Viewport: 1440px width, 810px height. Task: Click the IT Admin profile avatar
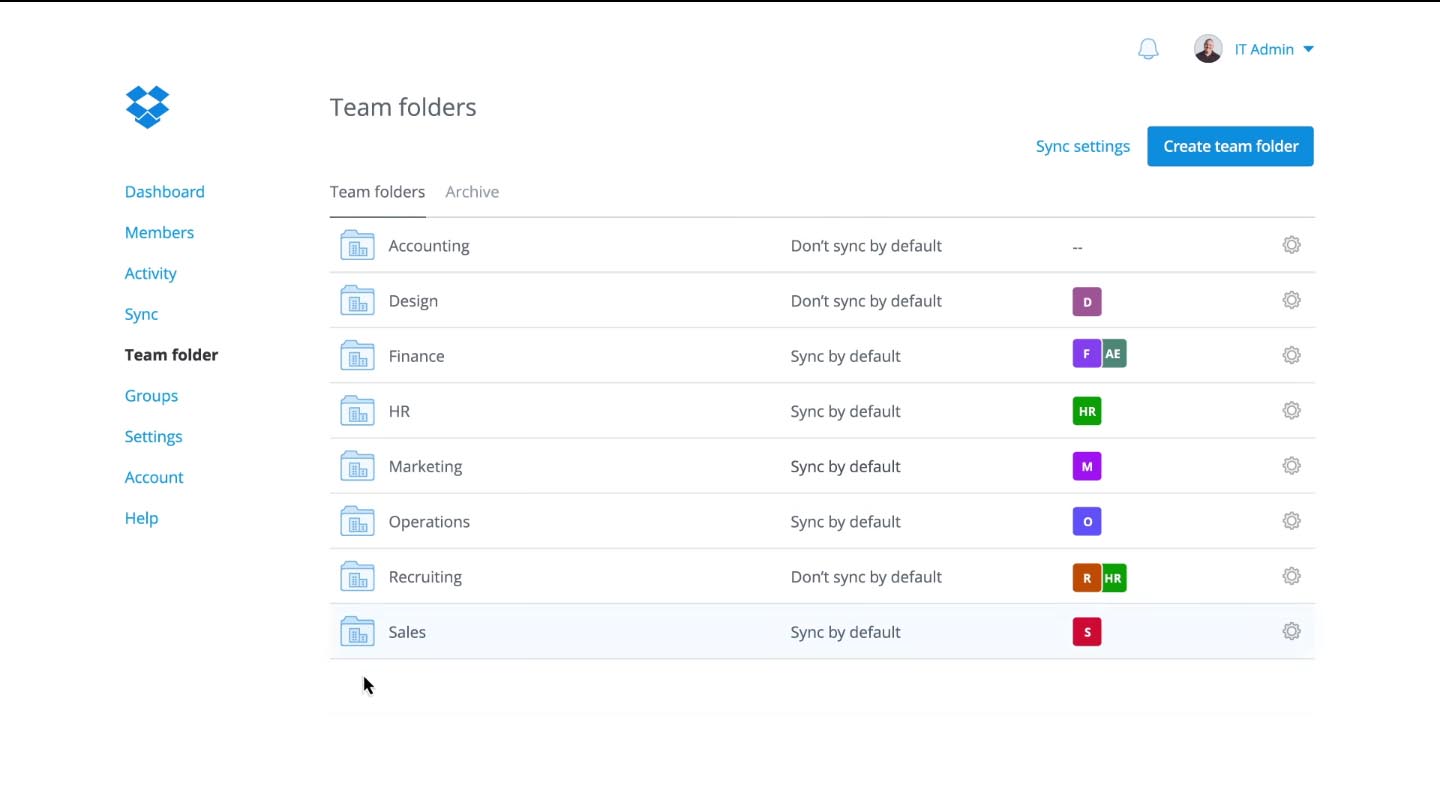coord(1208,49)
